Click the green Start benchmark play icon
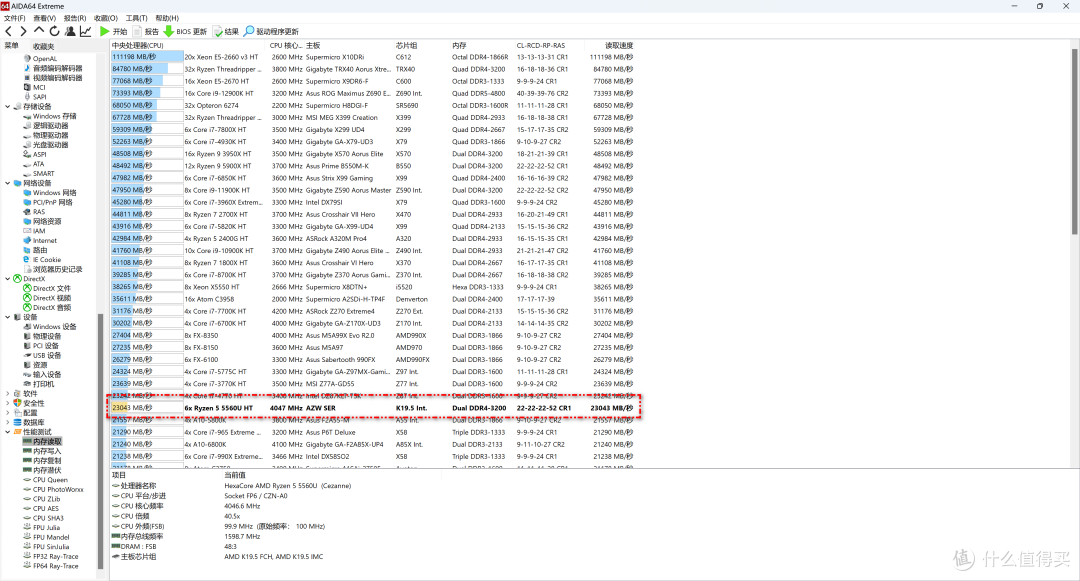This screenshot has width=1080, height=581. (105, 31)
